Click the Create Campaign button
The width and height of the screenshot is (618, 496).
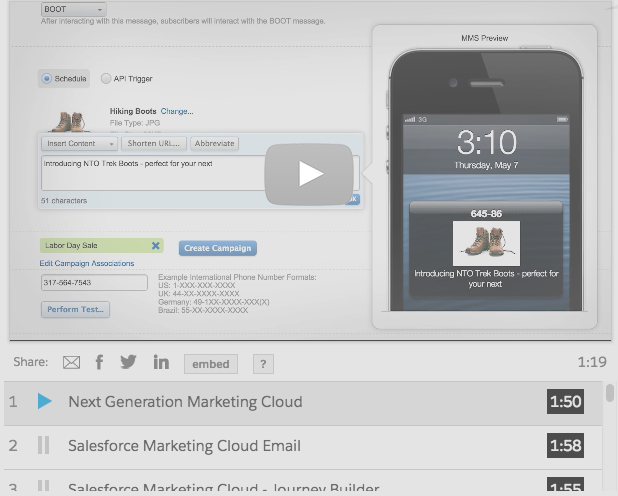pyautogui.click(x=218, y=248)
